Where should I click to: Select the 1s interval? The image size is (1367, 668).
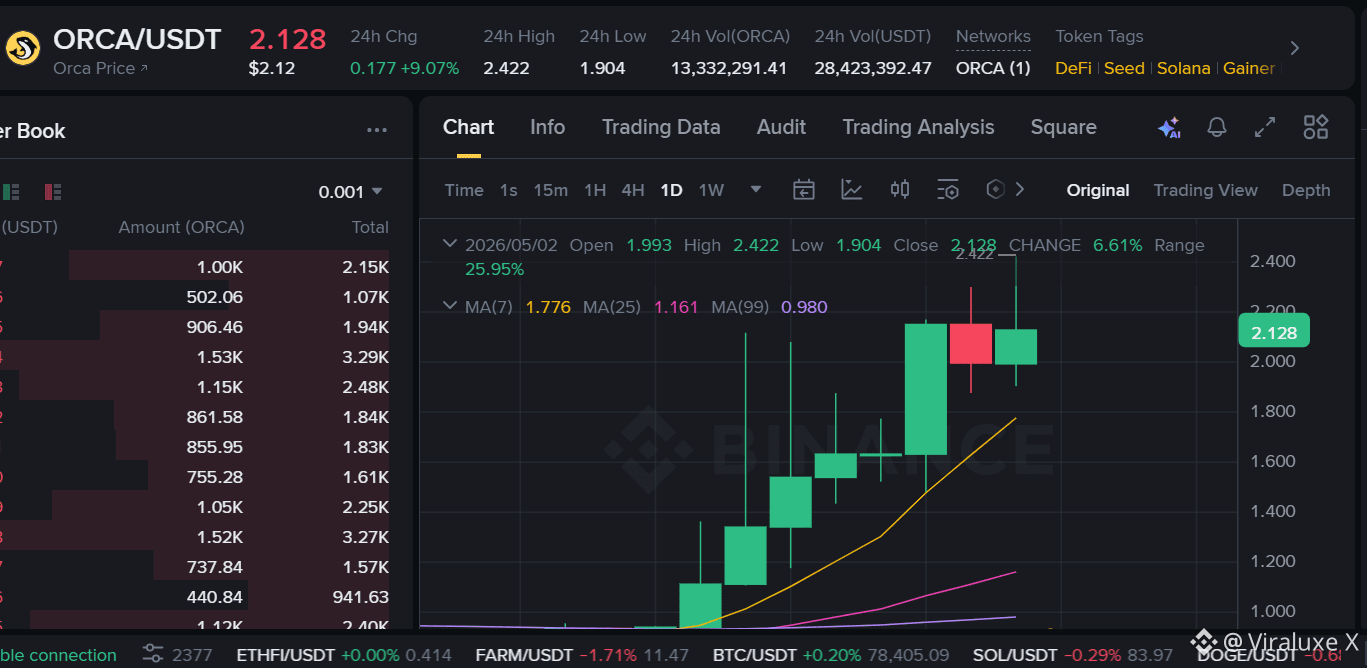pyautogui.click(x=508, y=190)
